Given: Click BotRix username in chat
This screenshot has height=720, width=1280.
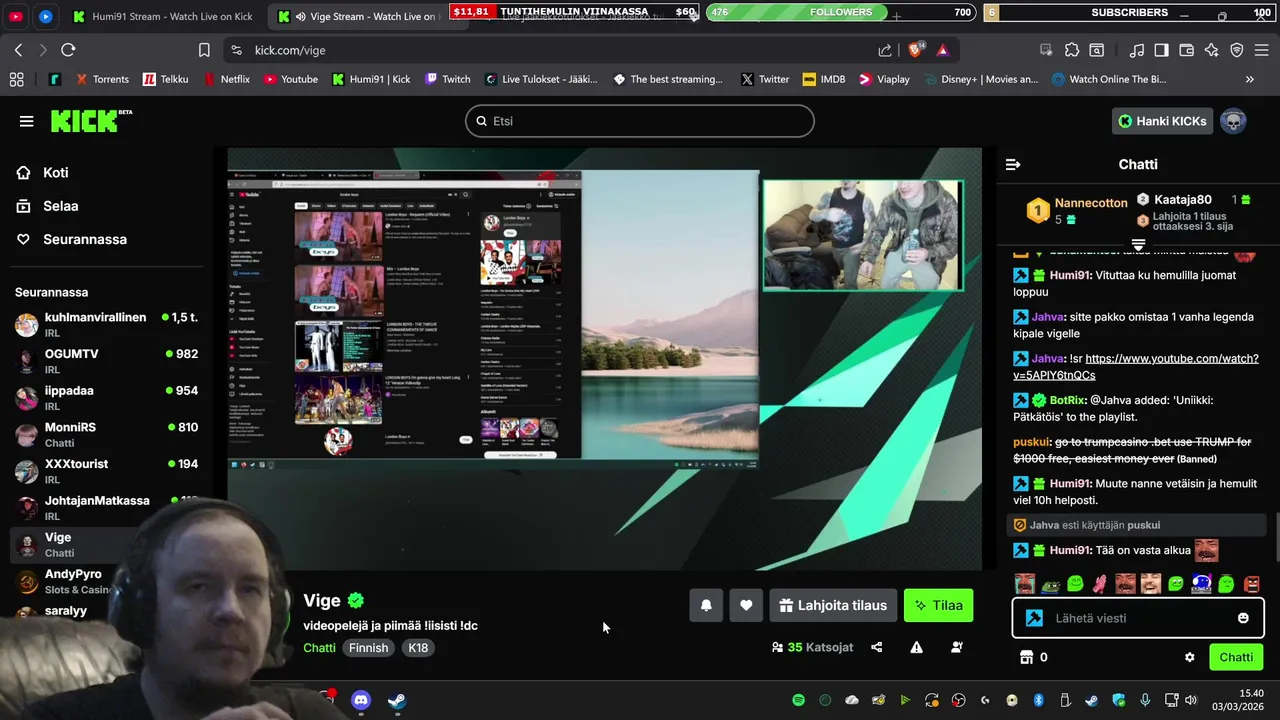Looking at the screenshot, I should [1069, 400].
